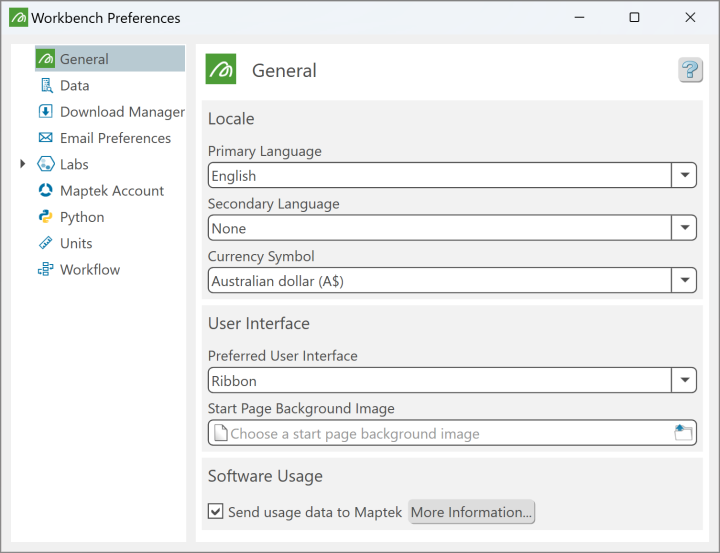Image resolution: width=720 pixels, height=553 pixels.
Task: Open the Currency Symbol dropdown
Action: point(684,281)
